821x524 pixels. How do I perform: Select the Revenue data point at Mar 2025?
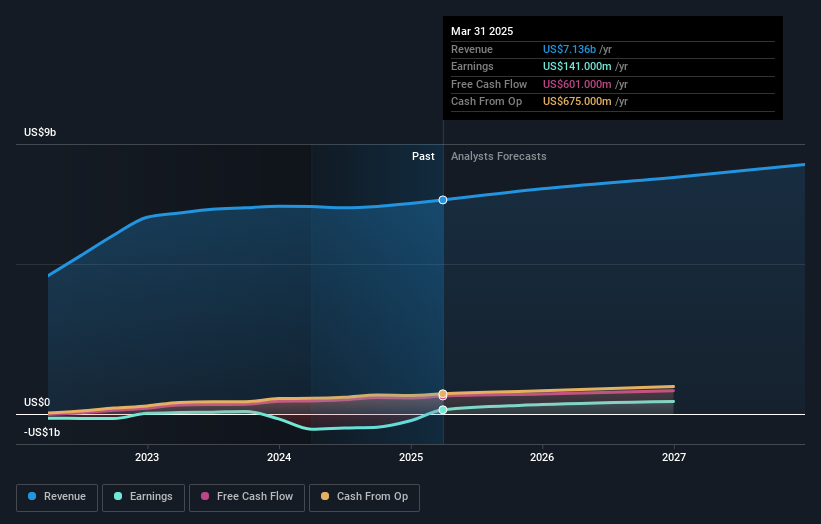point(443,200)
